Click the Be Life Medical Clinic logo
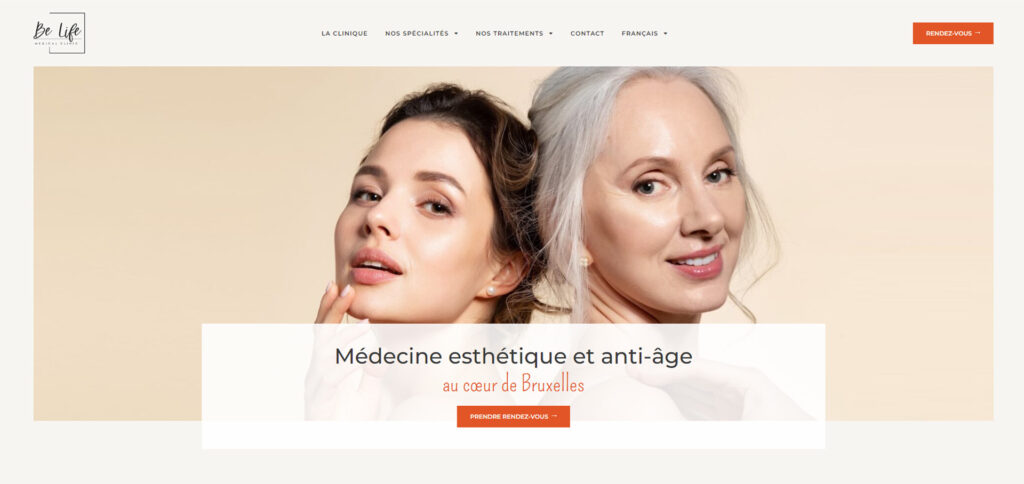Image resolution: width=1024 pixels, height=484 pixels. [x=59, y=33]
